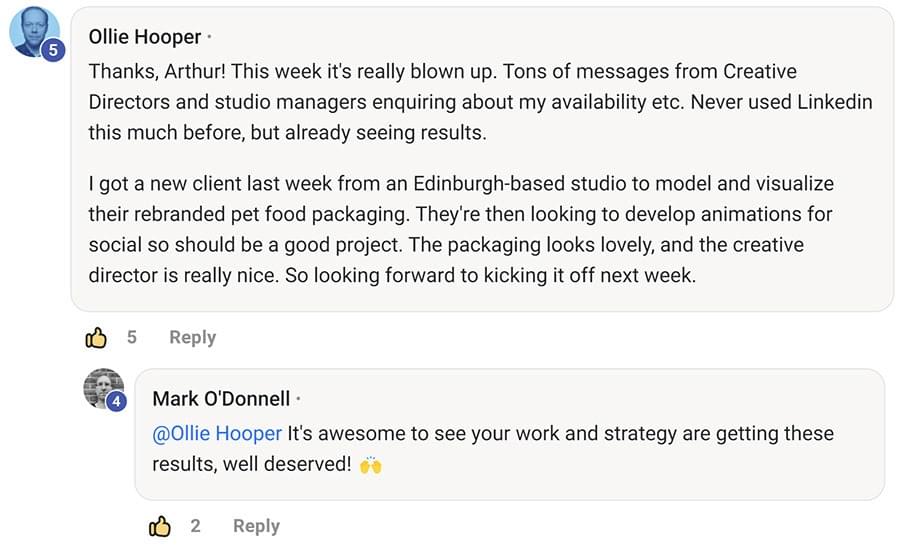This screenshot has width=900, height=549.
Task: View the 2 likes count on Mark's reply
Action: [x=196, y=525]
